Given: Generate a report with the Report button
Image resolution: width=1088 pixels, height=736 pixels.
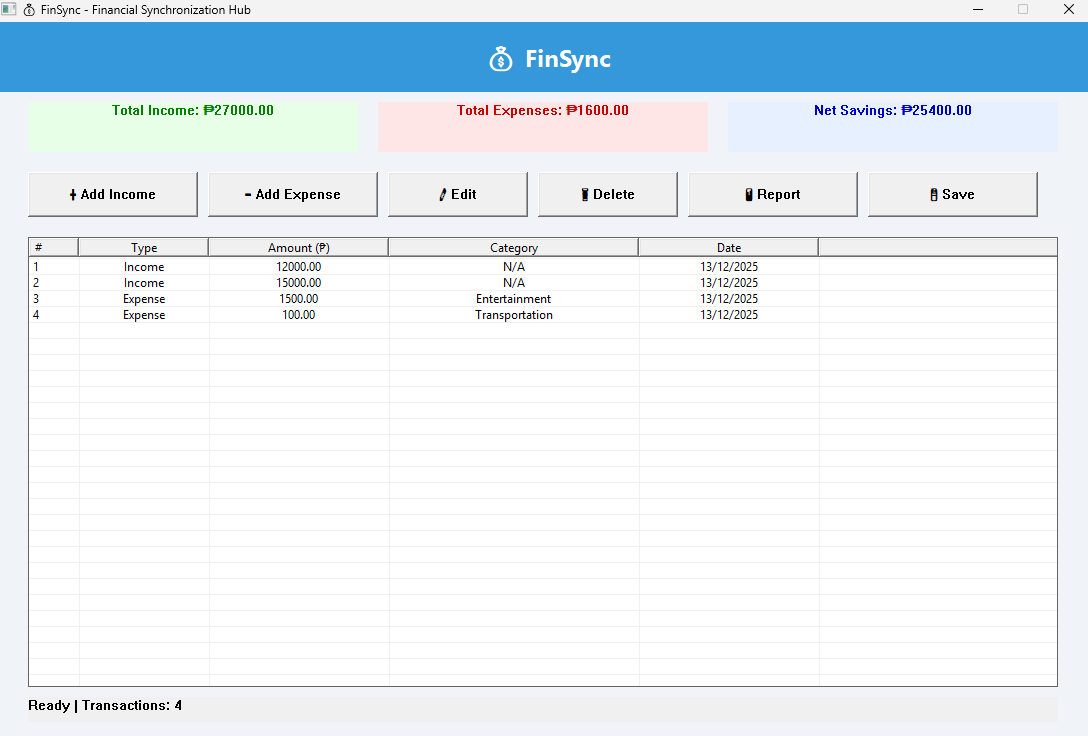Looking at the screenshot, I should click(x=773, y=194).
